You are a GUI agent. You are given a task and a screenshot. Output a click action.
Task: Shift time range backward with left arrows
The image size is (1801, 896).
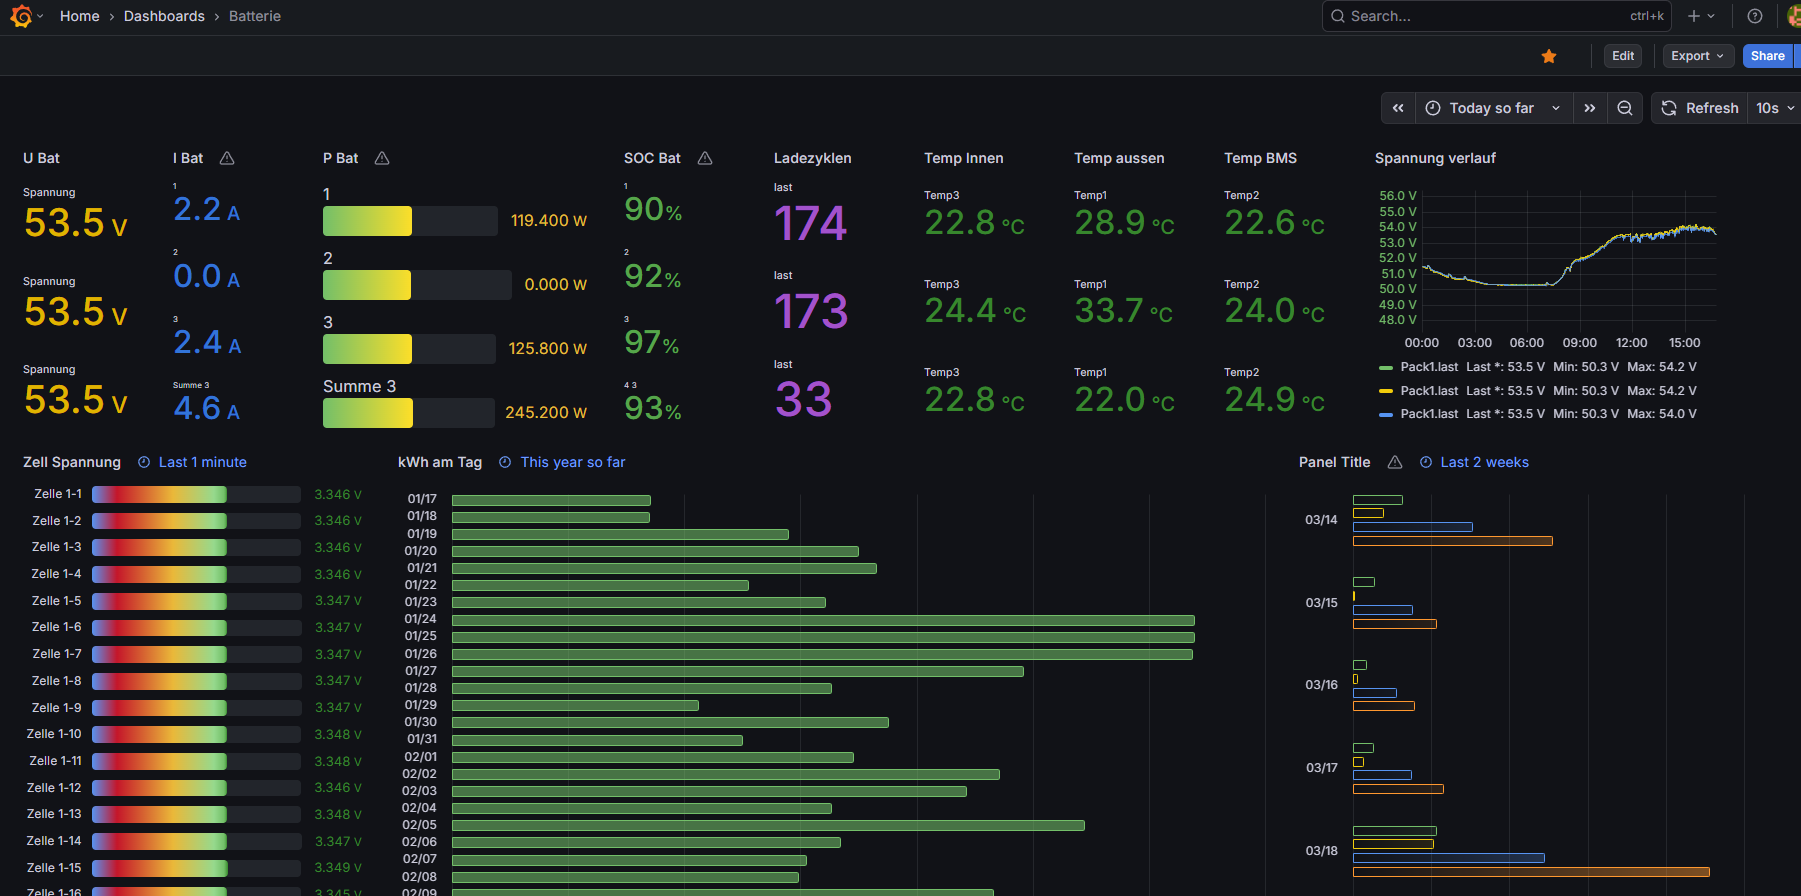pos(1398,108)
